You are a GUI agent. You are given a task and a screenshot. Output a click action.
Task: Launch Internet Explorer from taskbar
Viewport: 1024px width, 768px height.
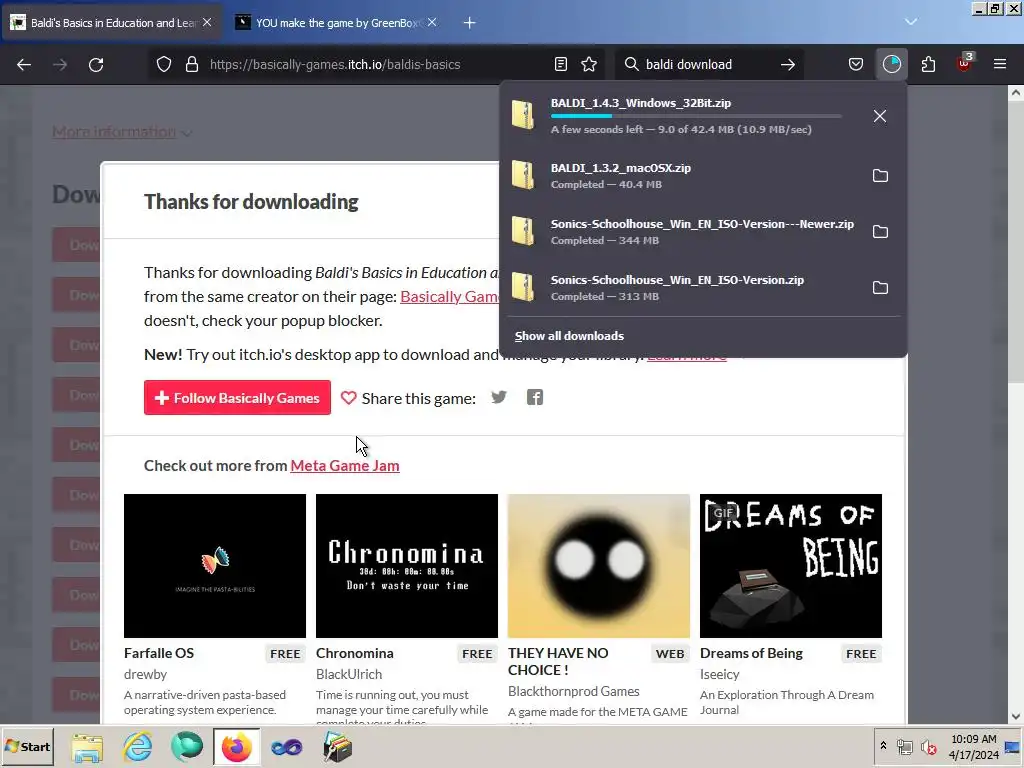click(x=137, y=746)
